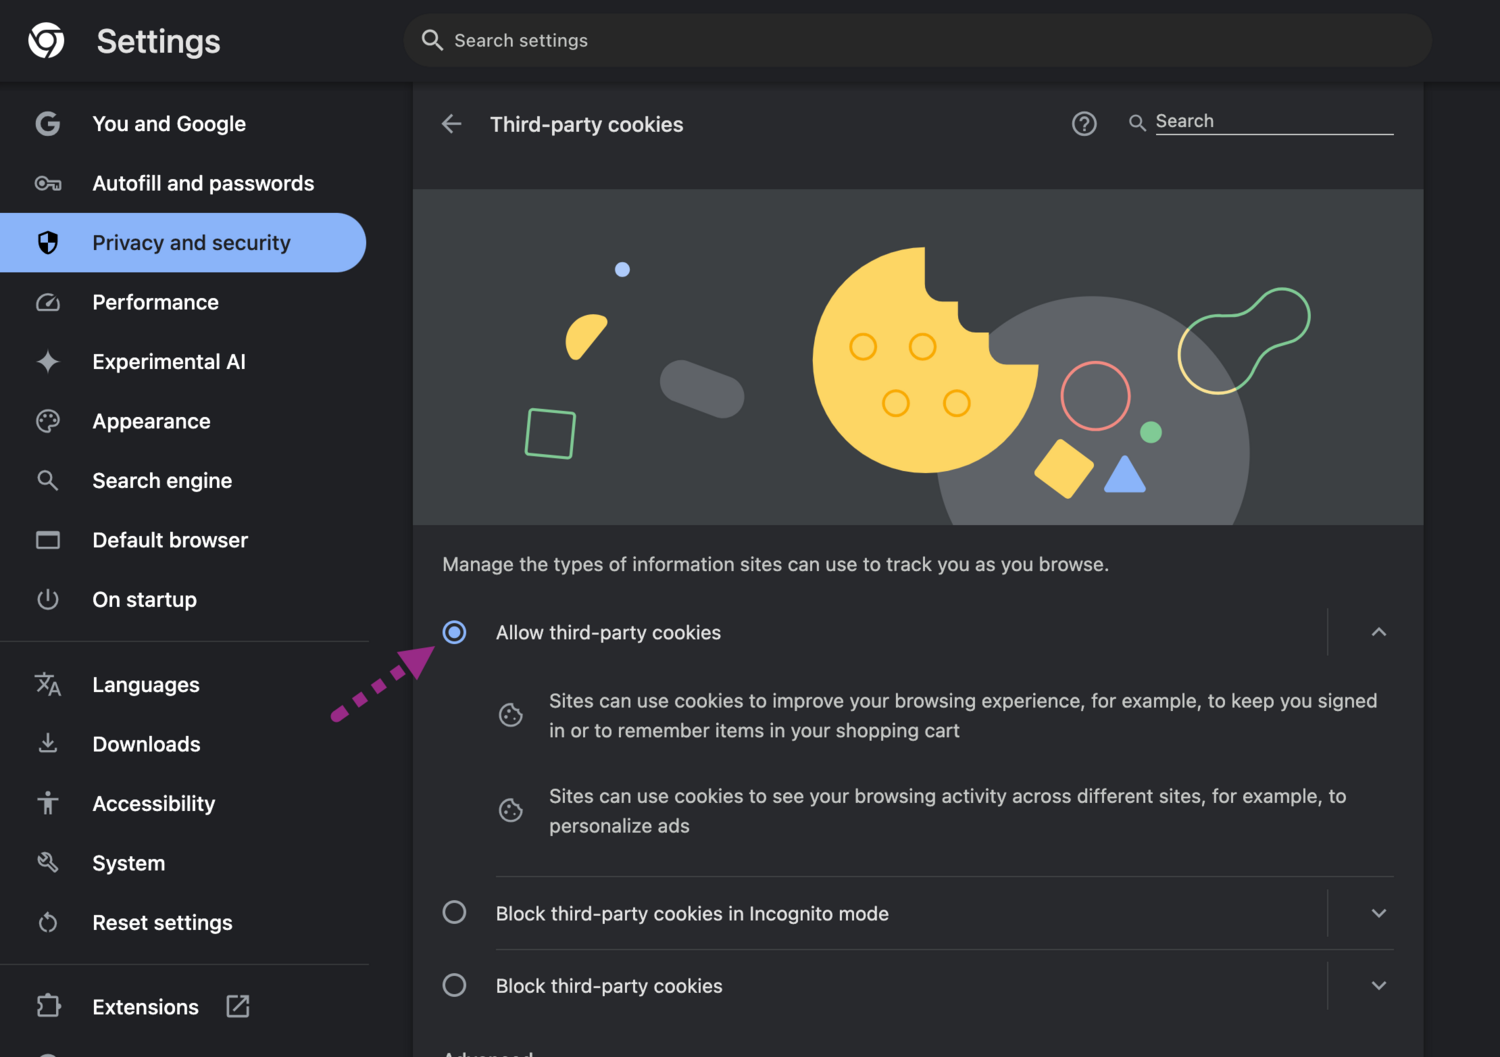Collapse the Allow third-party cookies details
The image size is (1500, 1057).
(1379, 632)
